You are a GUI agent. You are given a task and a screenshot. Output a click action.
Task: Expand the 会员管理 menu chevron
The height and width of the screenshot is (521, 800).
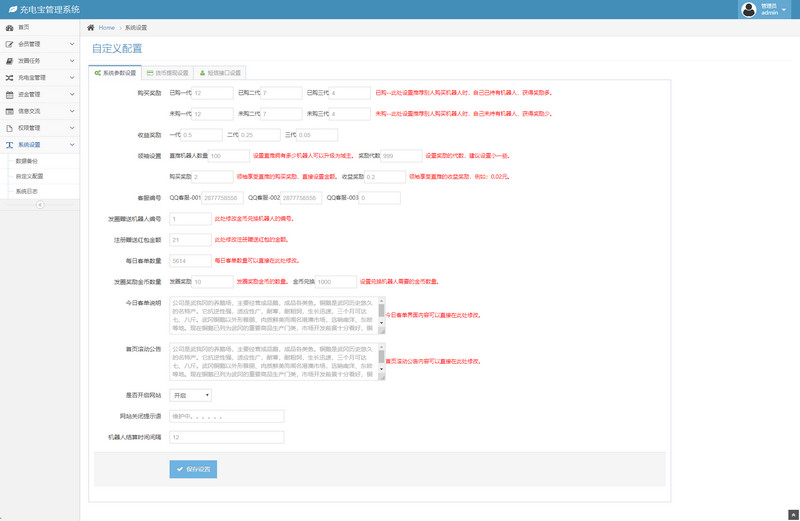pyautogui.click(x=72, y=44)
